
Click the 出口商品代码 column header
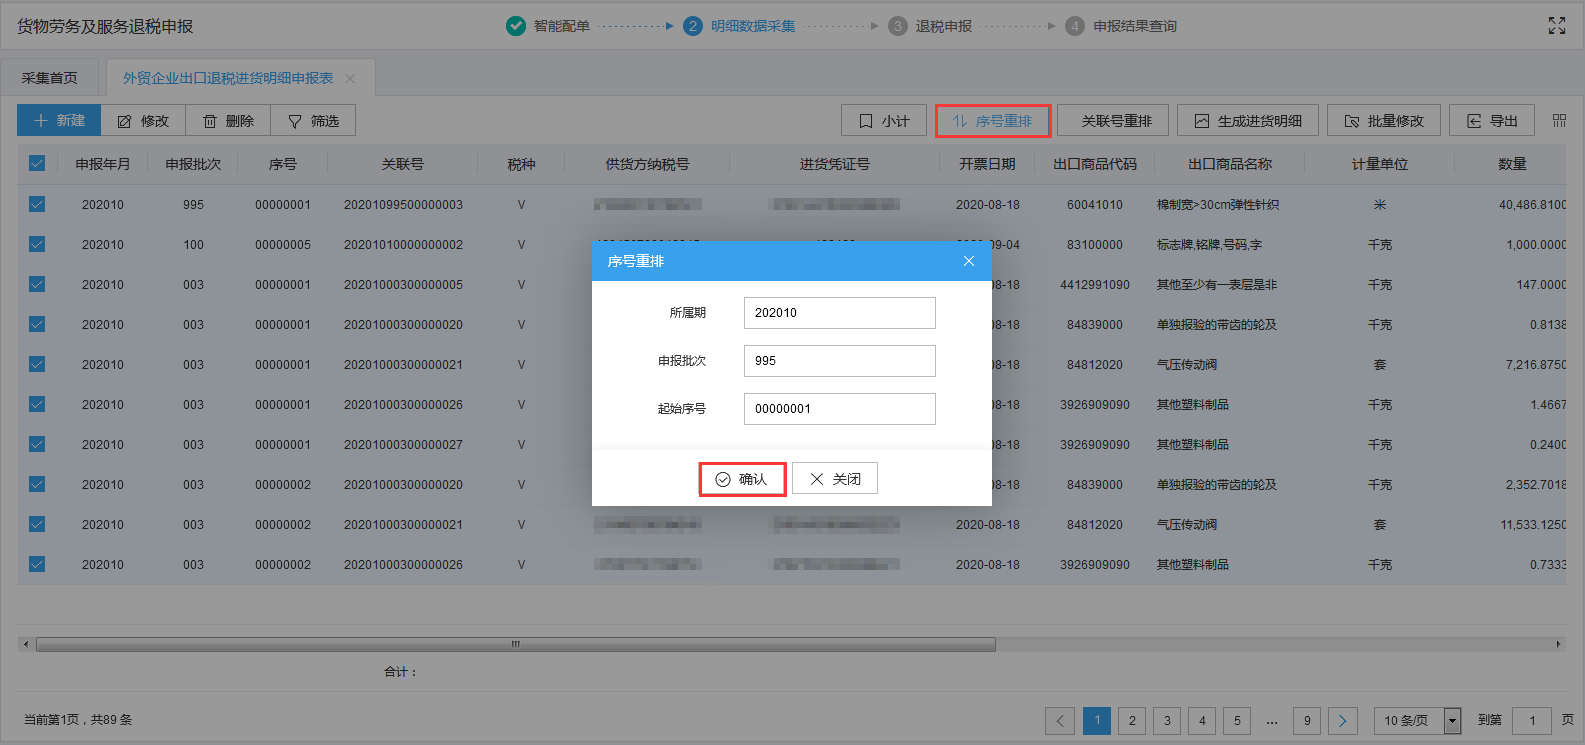coord(1095,164)
